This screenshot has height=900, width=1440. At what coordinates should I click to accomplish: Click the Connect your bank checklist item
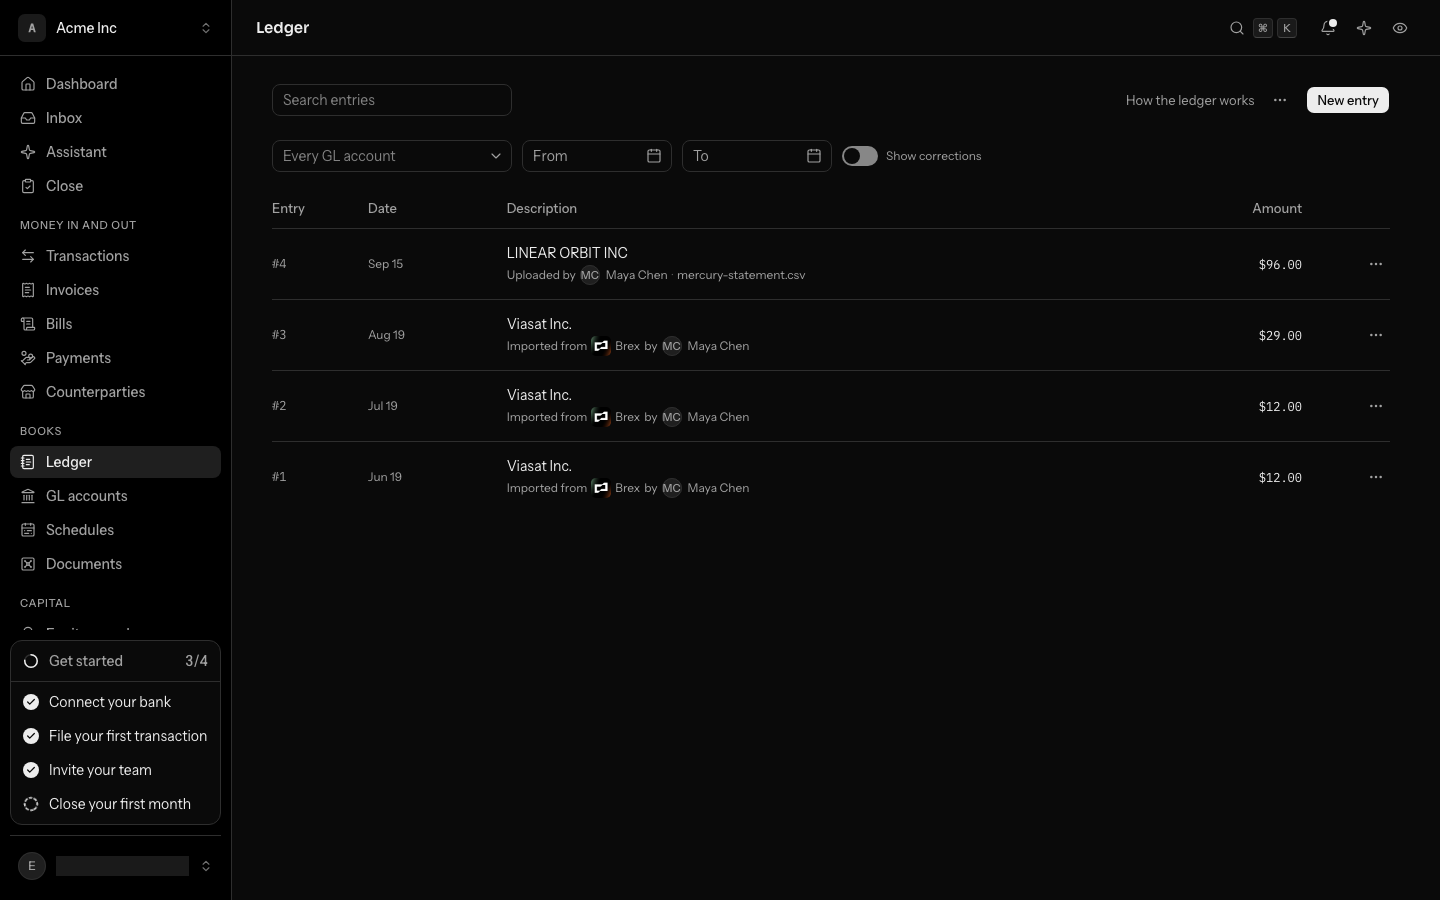pyautogui.click(x=115, y=702)
